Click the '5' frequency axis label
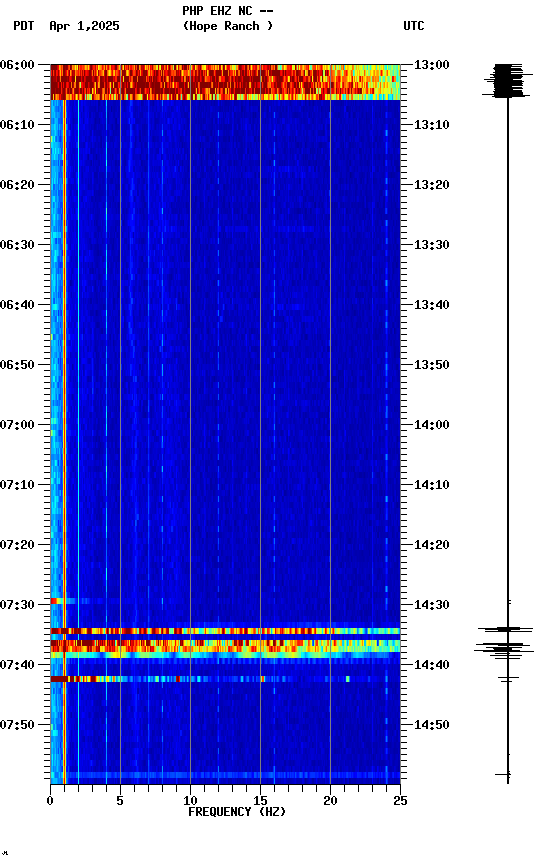Screen dimensions: 552x864 (x=120, y=801)
